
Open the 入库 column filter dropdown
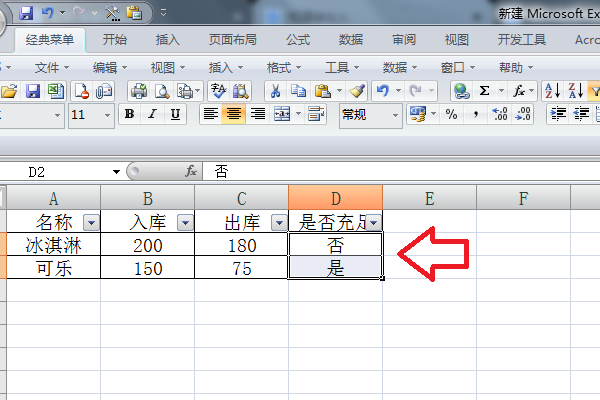pos(185,222)
